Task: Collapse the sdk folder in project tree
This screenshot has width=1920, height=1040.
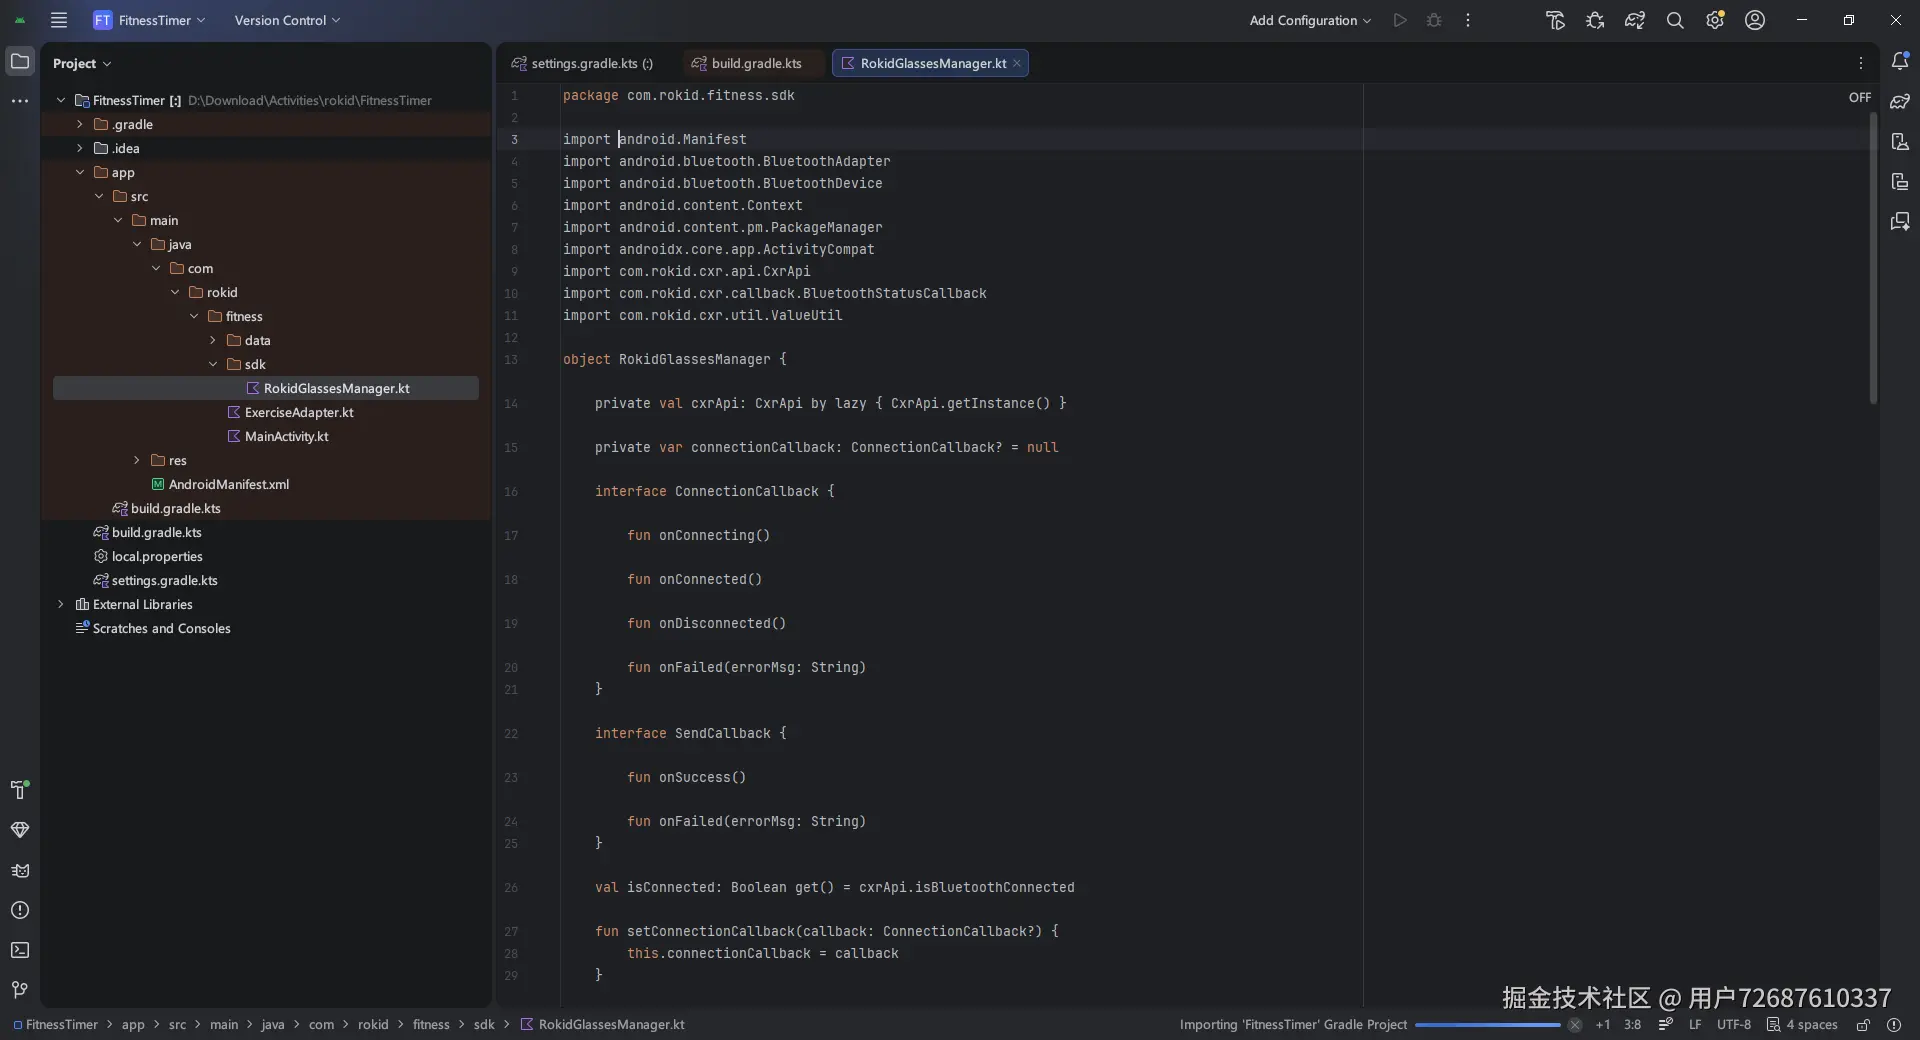Action: point(213,364)
